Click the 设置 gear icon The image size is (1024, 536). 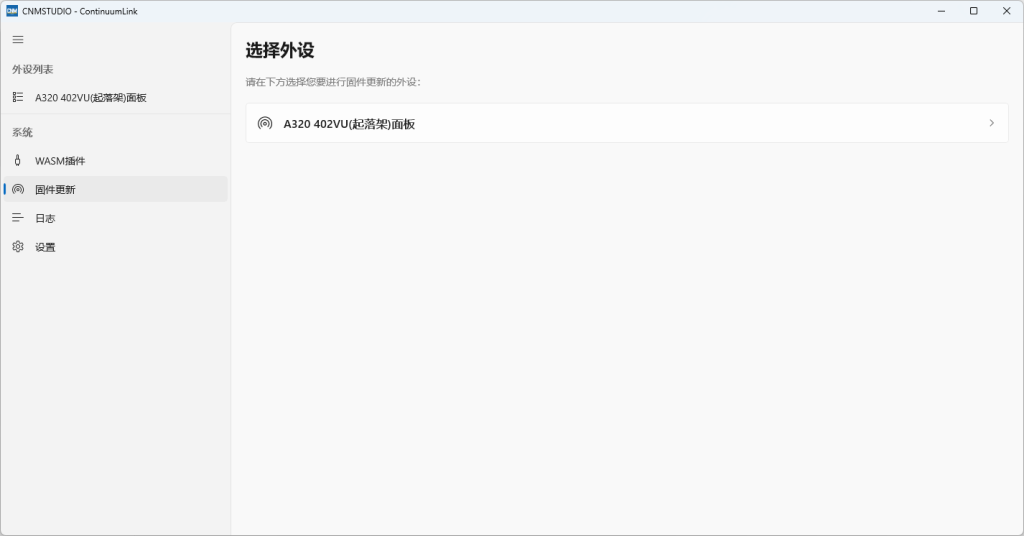click(x=18, y=247)
